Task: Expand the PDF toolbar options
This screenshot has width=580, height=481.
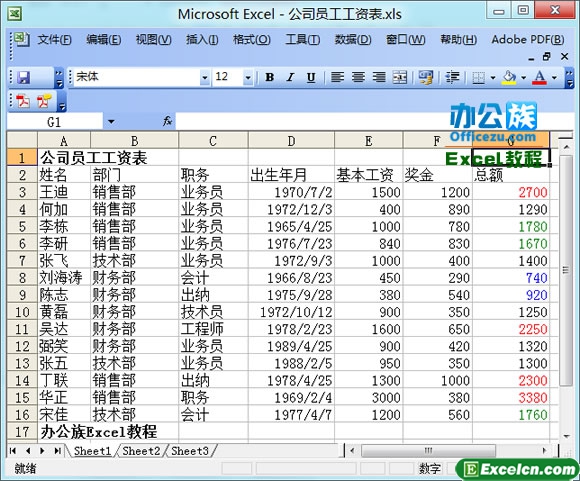Action: click(62, 102)
